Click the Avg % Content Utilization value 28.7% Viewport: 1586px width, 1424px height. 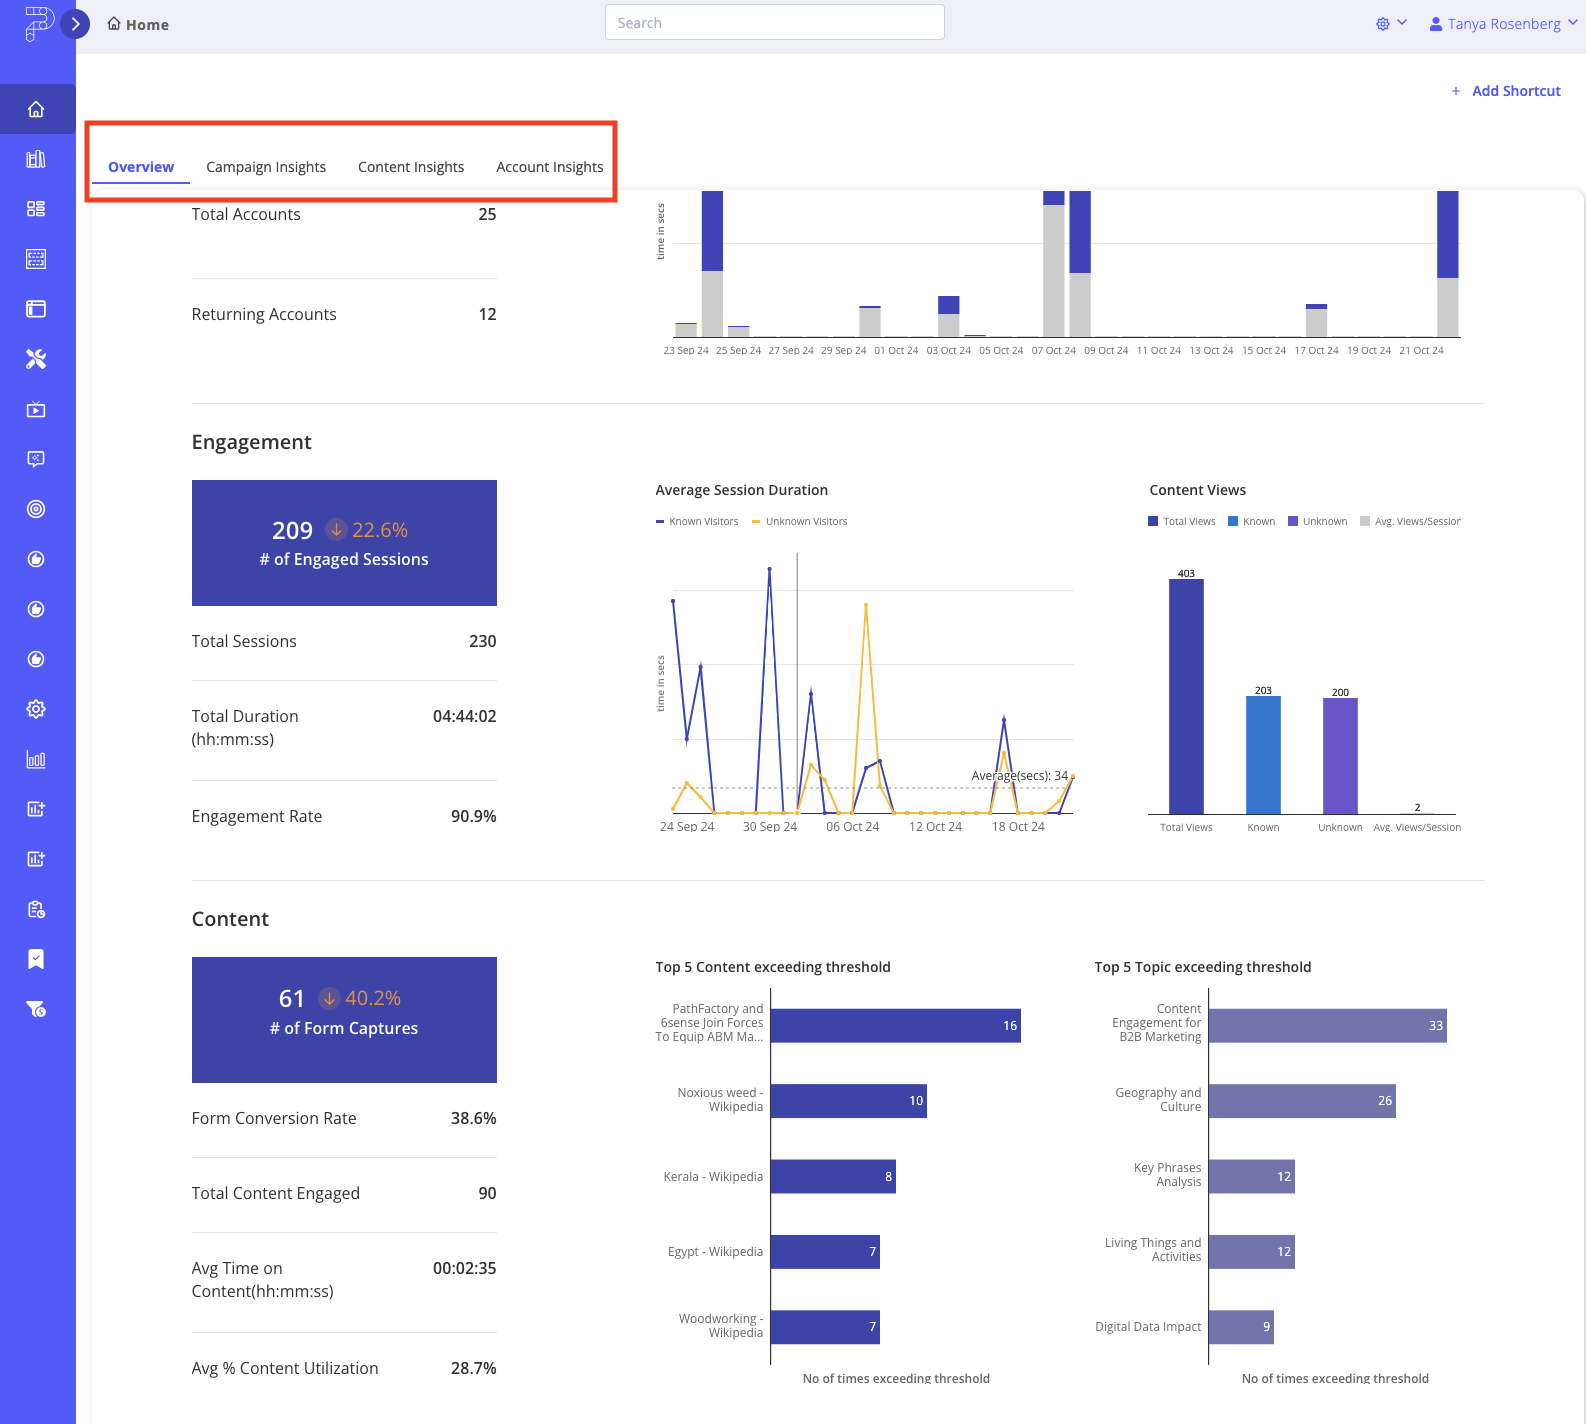[x=474, y=1368]
